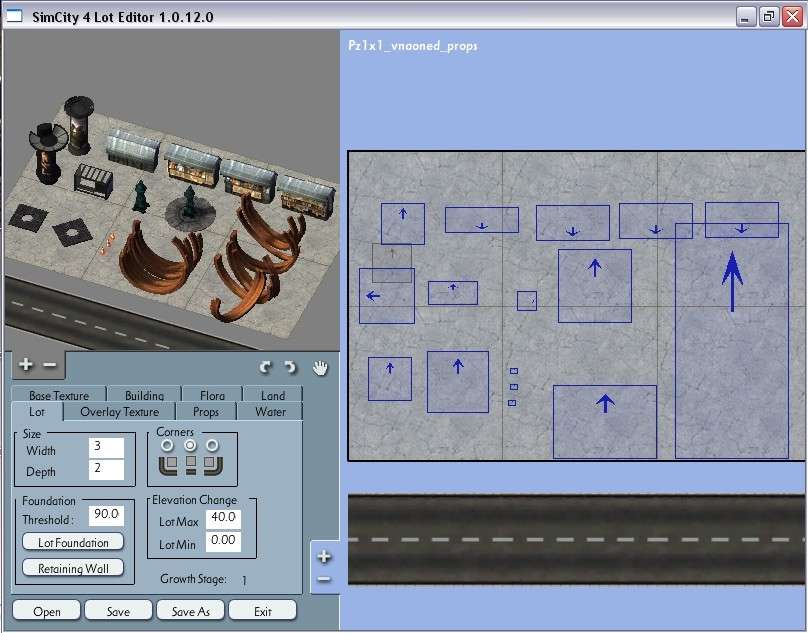Open the Water tab
The width and height of the screenshot is (808, 633).
coord(270,412)
